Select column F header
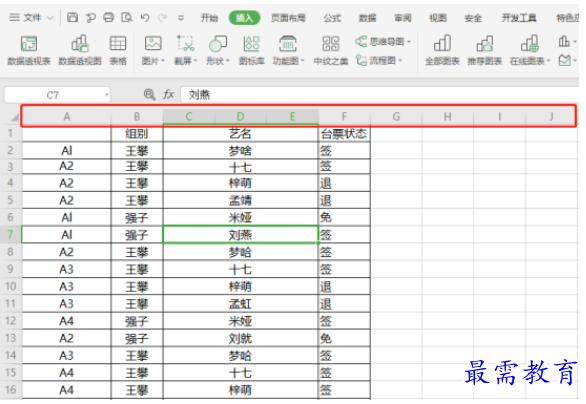Screen dimensions: 586x404 coord(344,117)
